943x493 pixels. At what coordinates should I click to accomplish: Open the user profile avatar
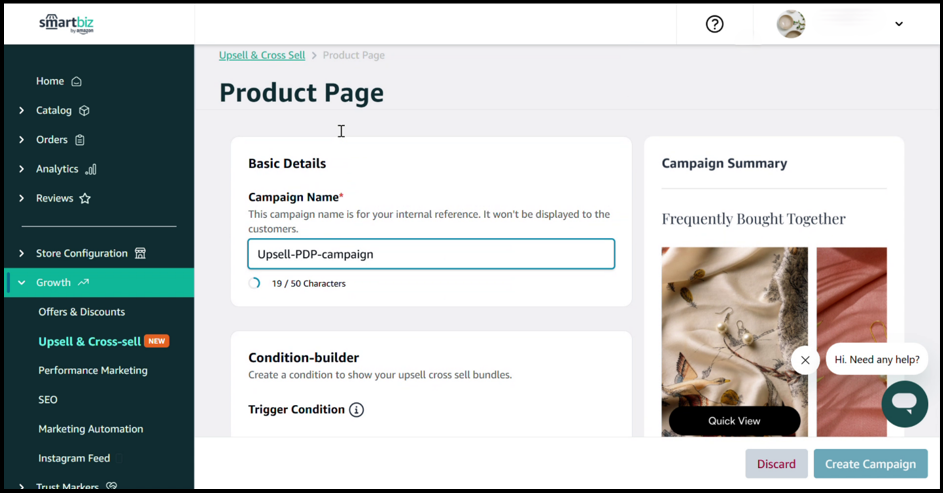click(790, 24)
